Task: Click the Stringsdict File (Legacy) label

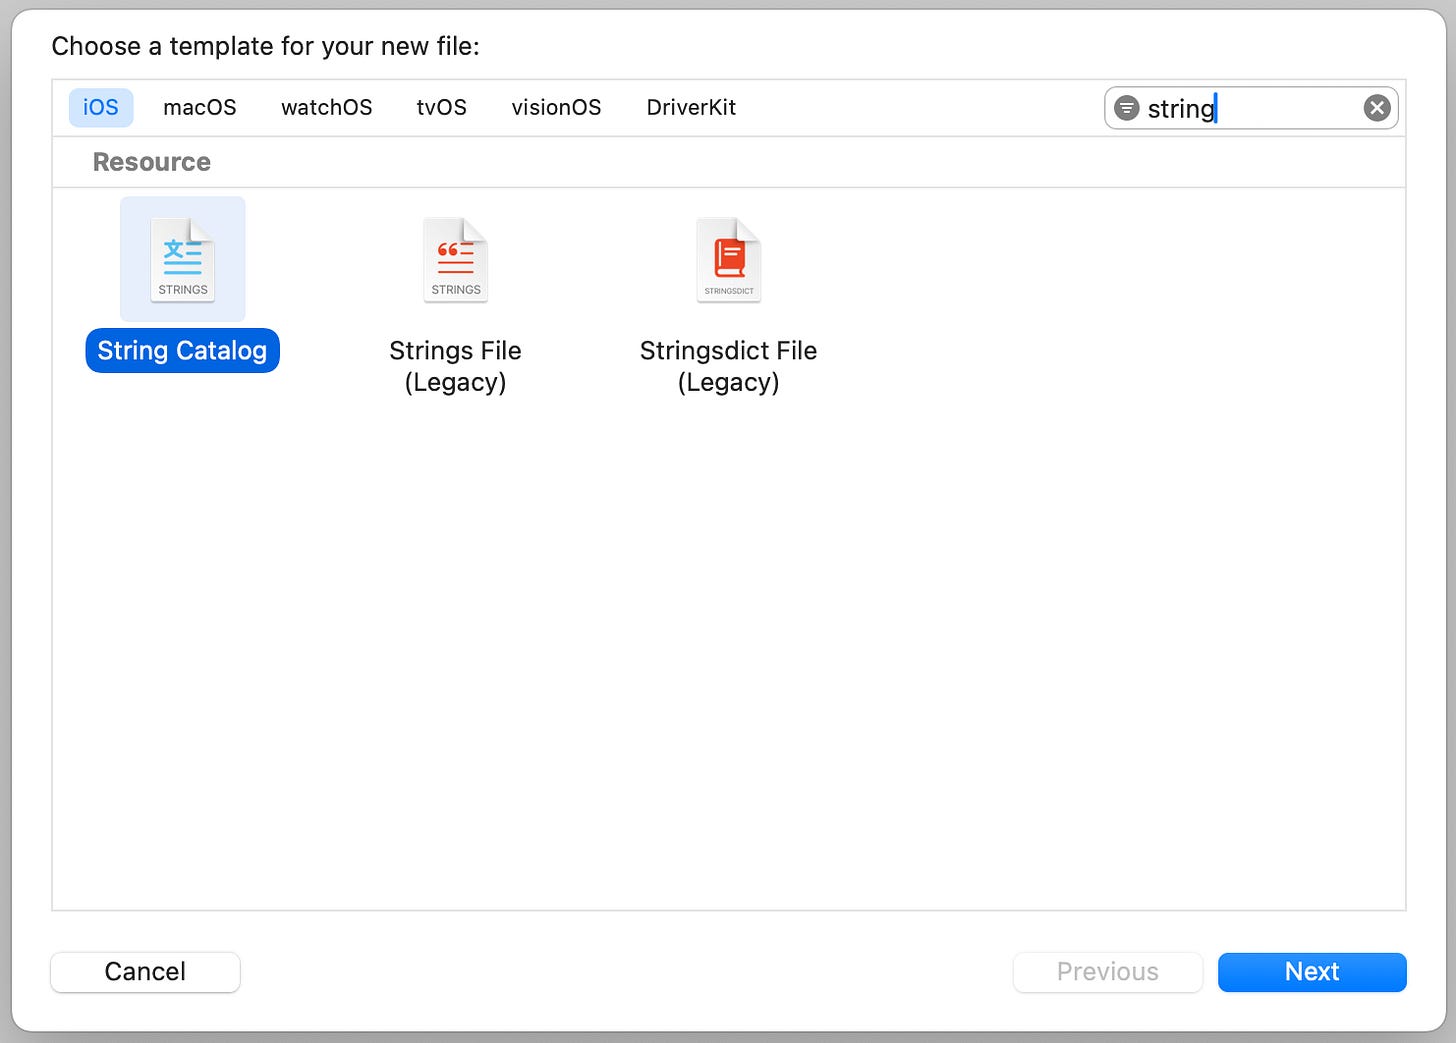Action: tap(728, 366)
